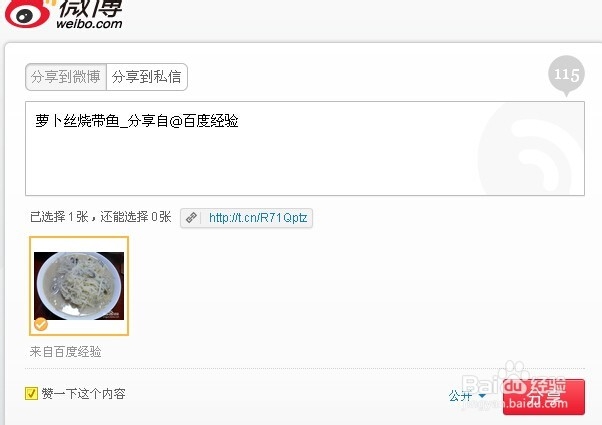
Task: Click the radish fish dish thumbnail
Action: click(x=79, y=286)
